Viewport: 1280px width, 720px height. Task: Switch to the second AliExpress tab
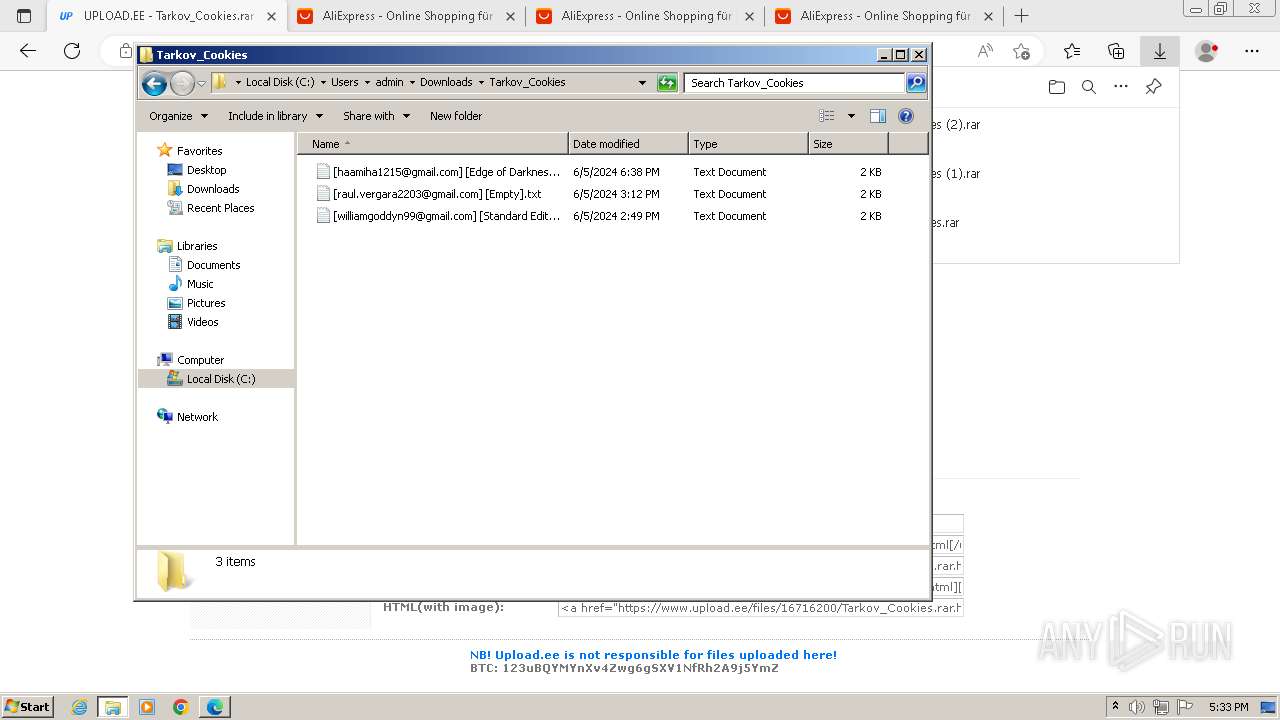tap(646, 16)
